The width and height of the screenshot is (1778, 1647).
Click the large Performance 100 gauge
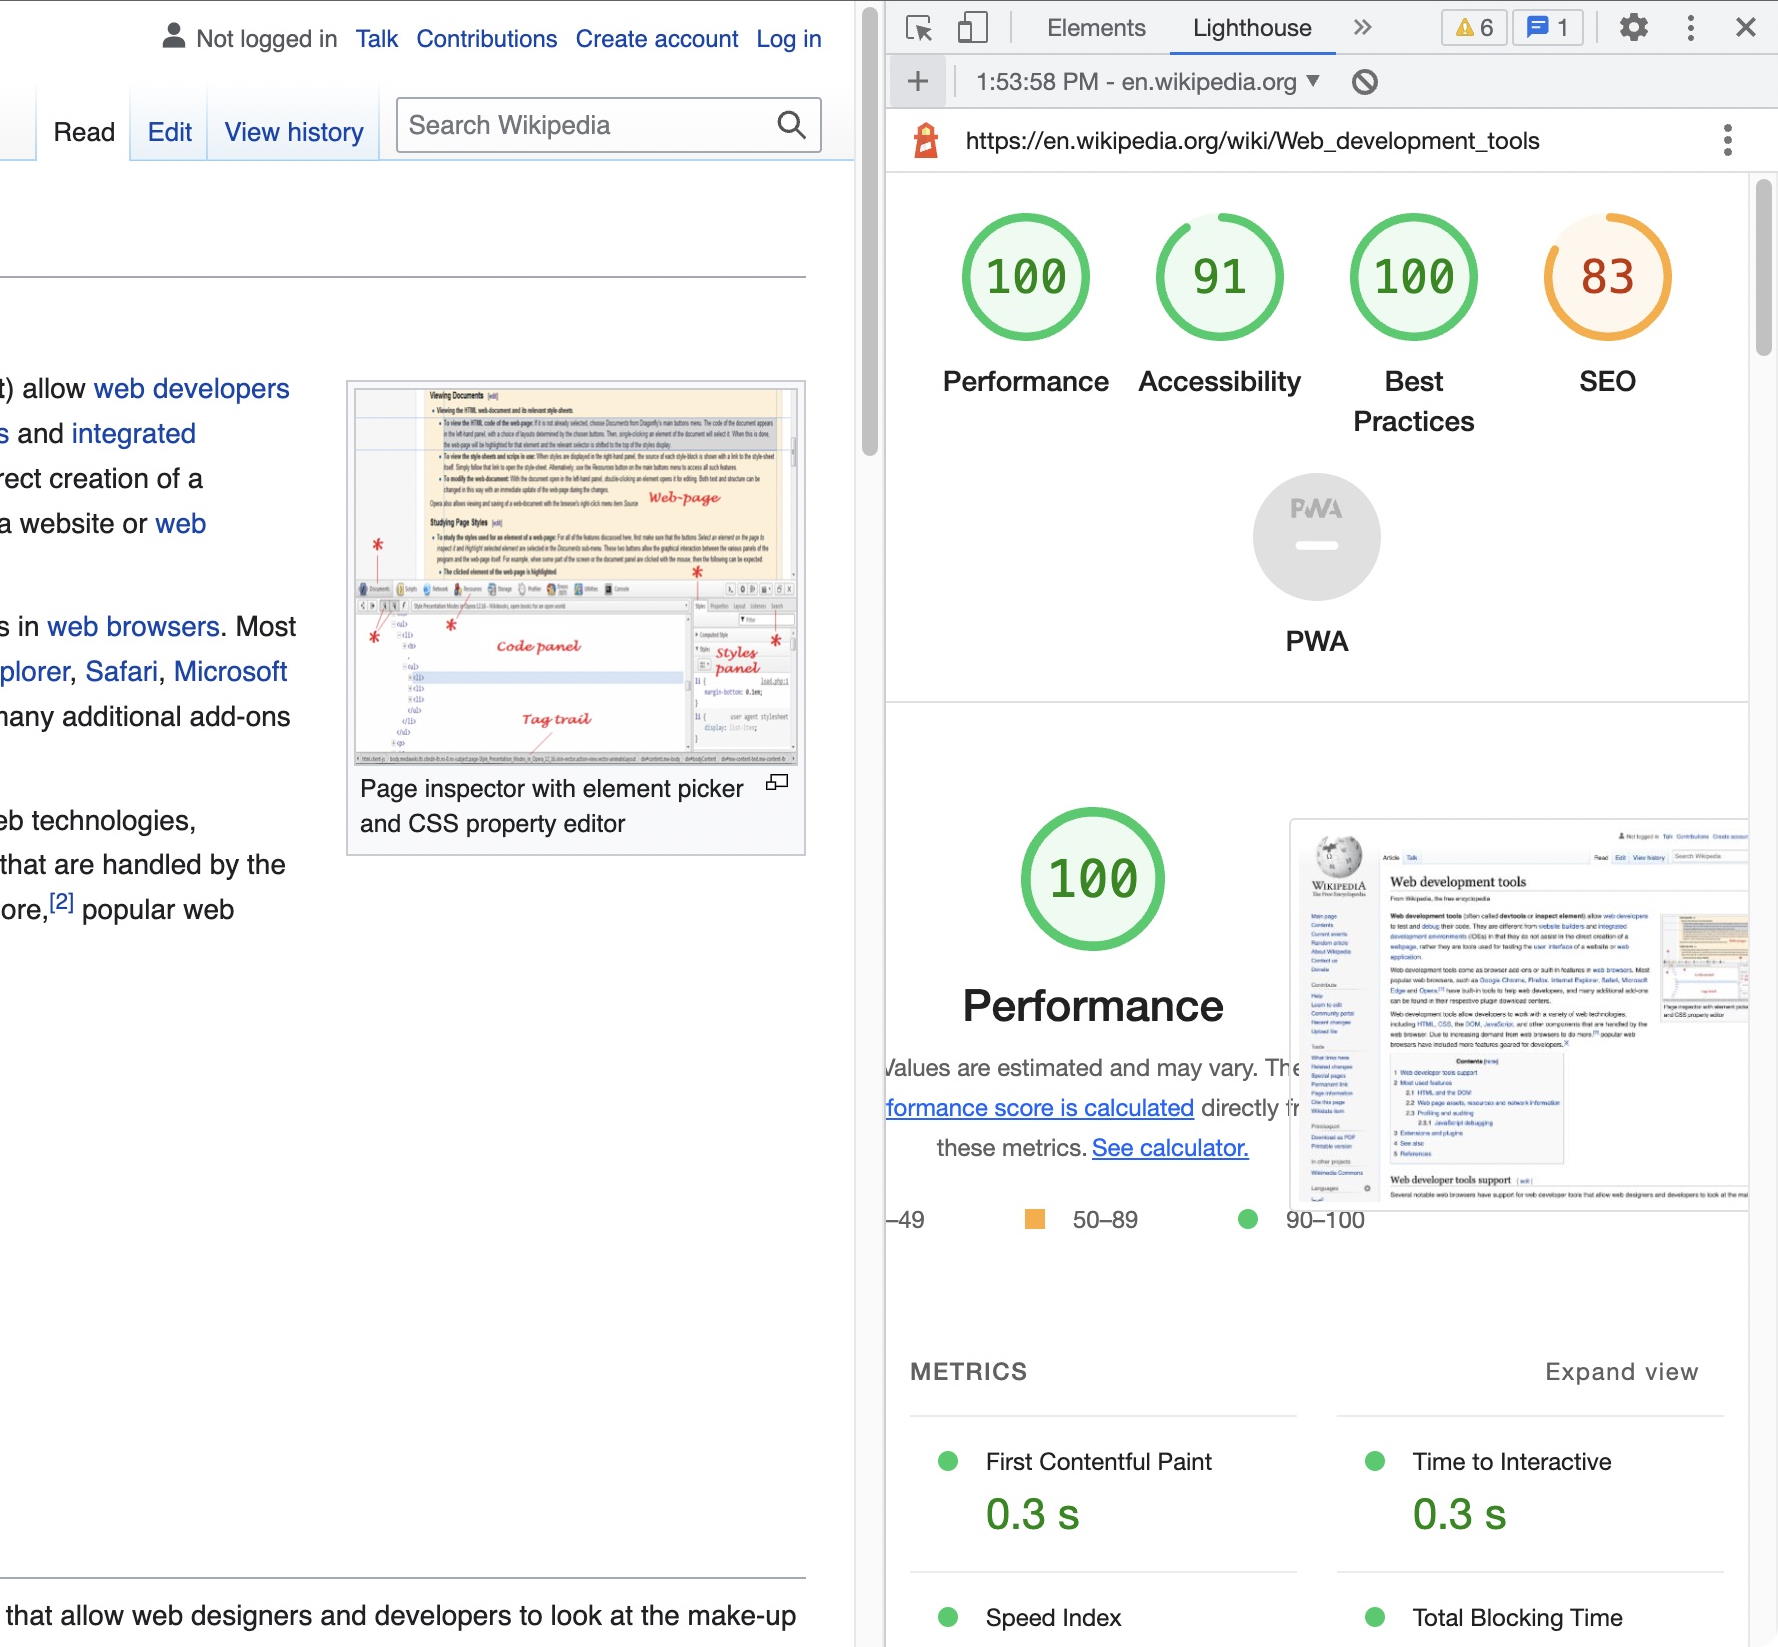pyautogui.click(x=1093, y=879)
